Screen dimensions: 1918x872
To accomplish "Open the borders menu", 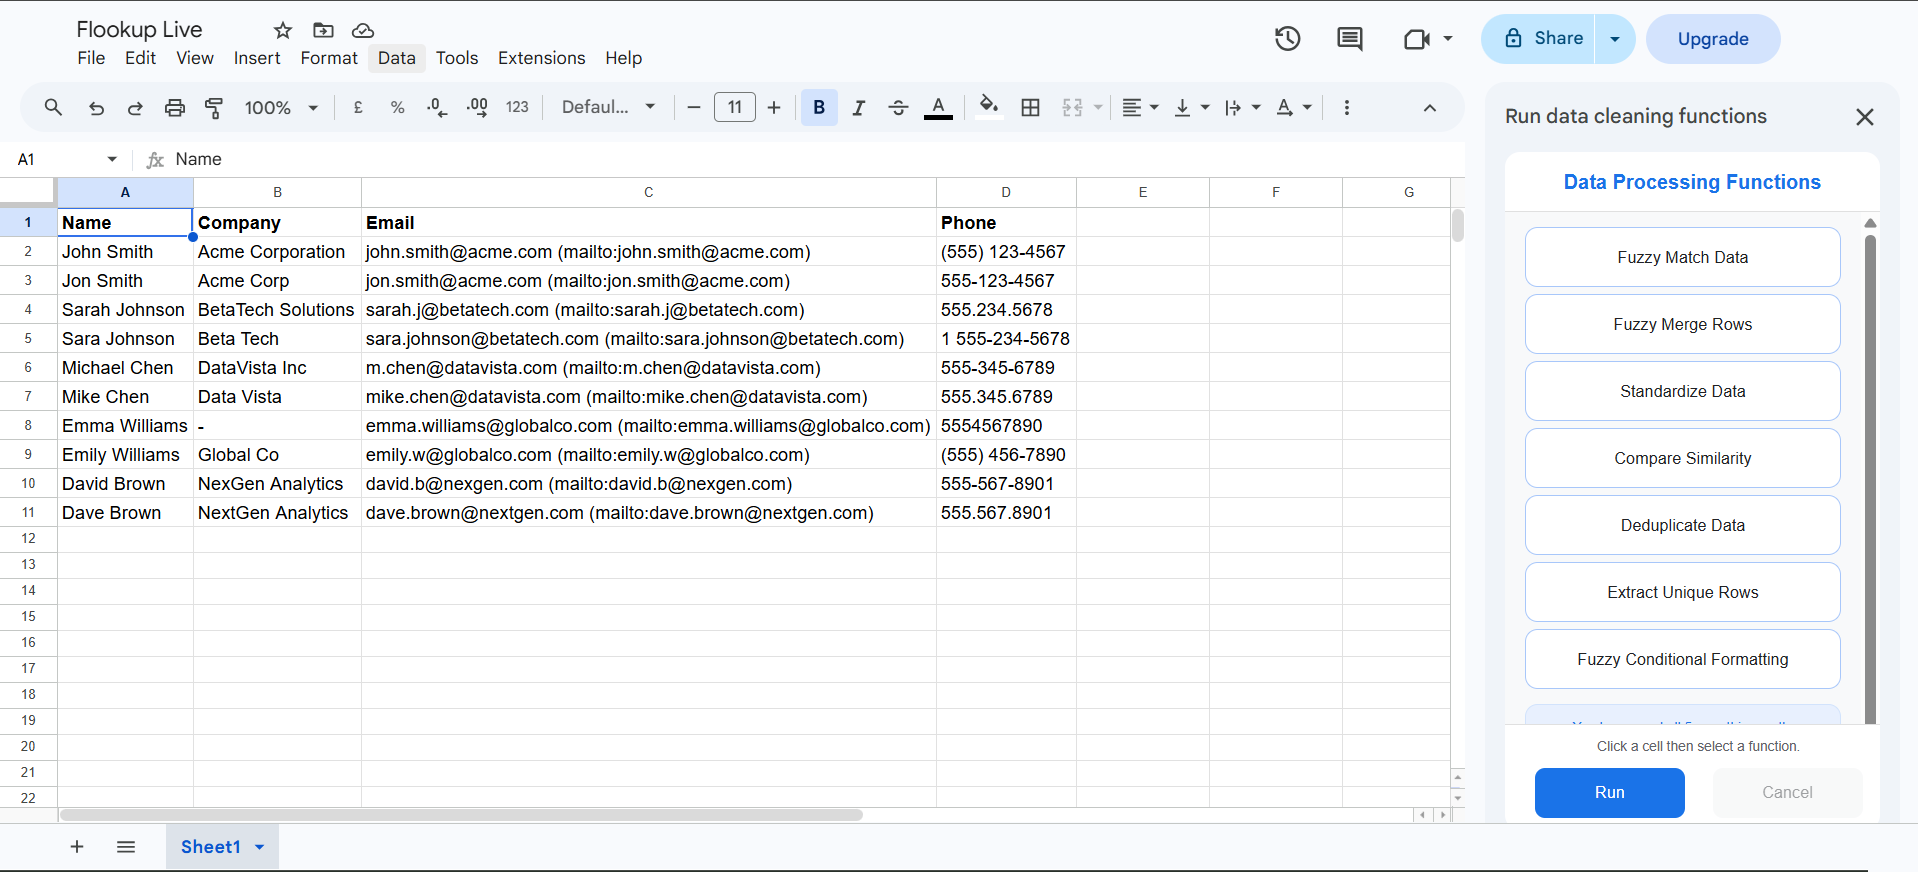I will point(1031,107).
